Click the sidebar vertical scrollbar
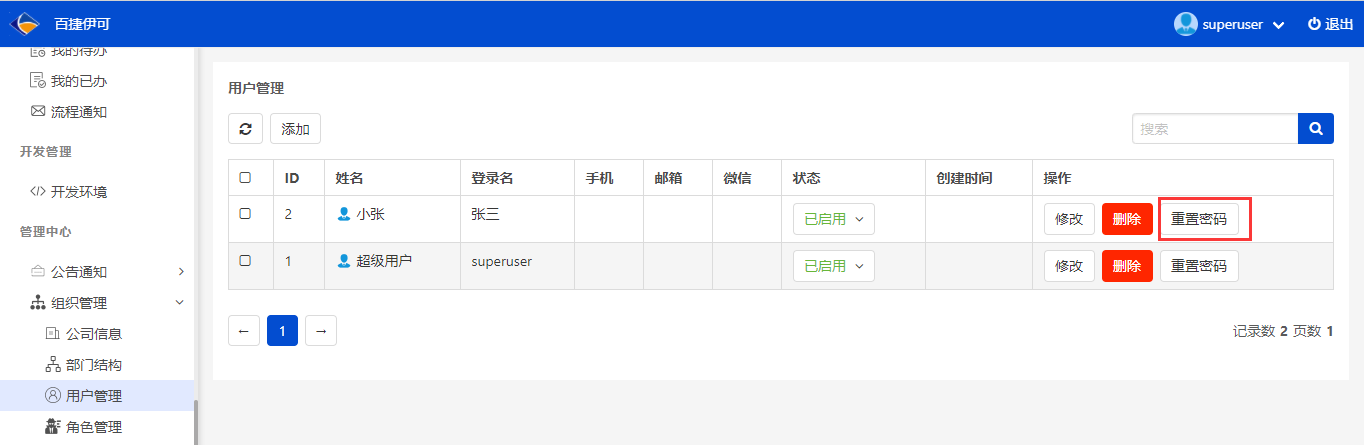Screen dimensions: 1364x445 click(x=197, y=420)
